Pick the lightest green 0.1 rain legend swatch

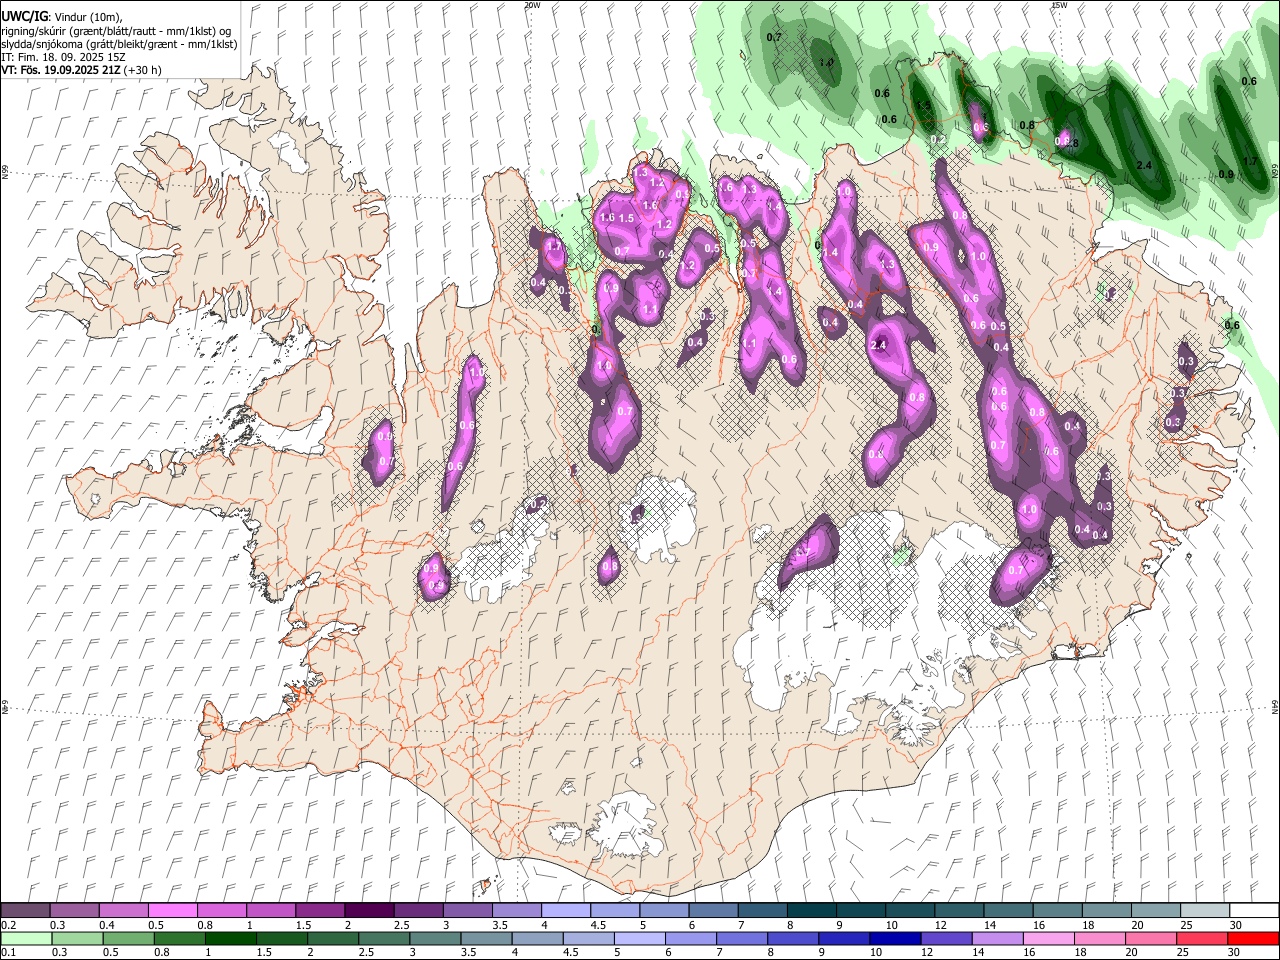pyautogui.click(x=26, y=939)
